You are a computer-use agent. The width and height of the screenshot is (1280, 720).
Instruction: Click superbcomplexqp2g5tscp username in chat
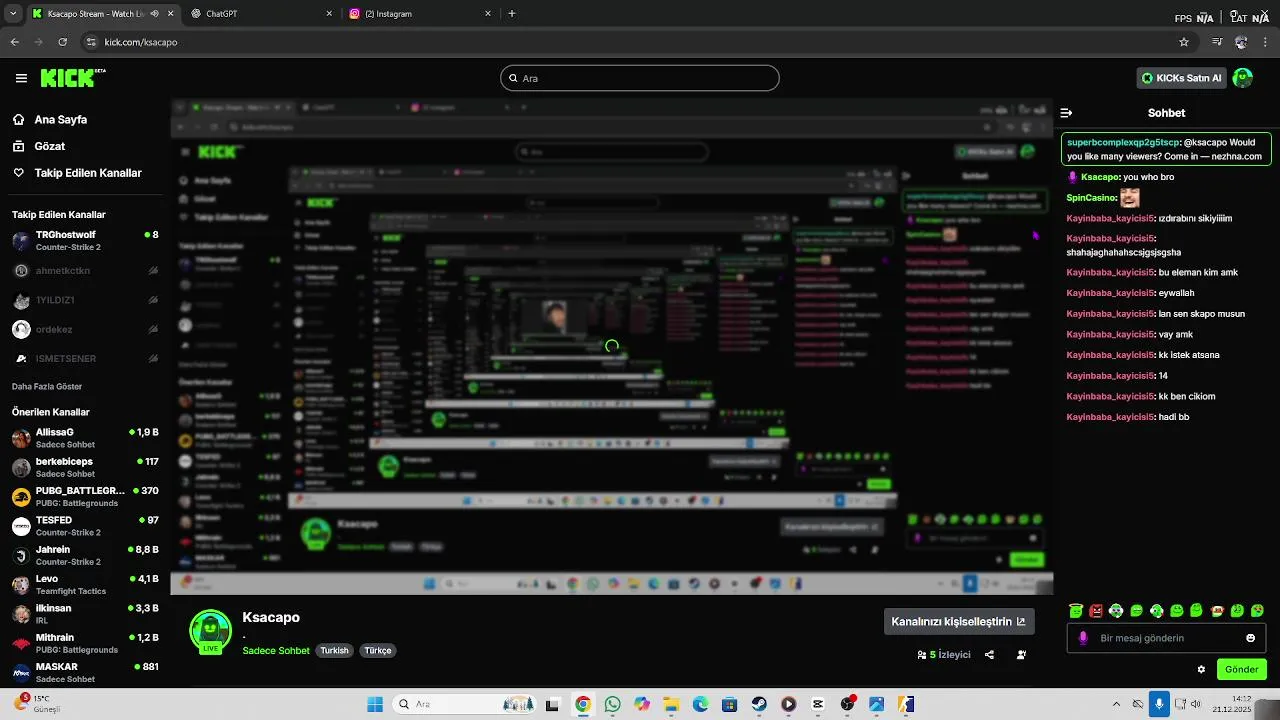point(1123,142)
